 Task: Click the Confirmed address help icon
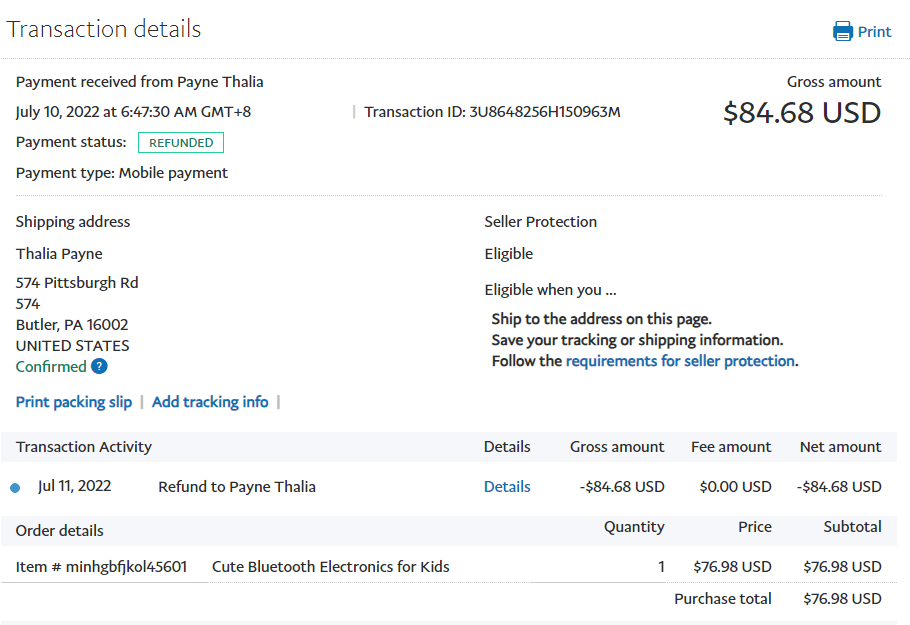(x=99, y=367)
